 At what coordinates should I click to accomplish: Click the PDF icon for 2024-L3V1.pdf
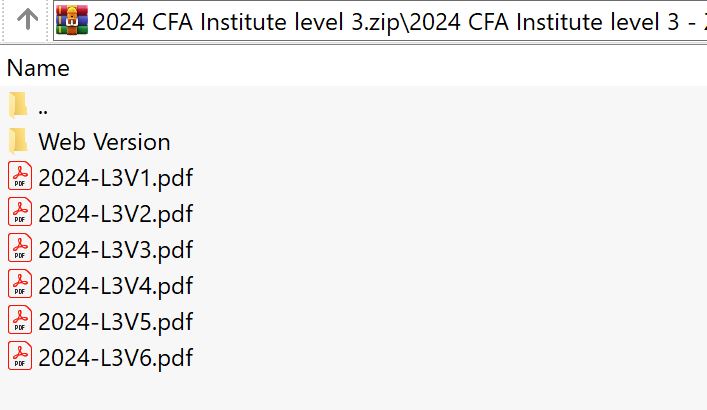[19, 177]
